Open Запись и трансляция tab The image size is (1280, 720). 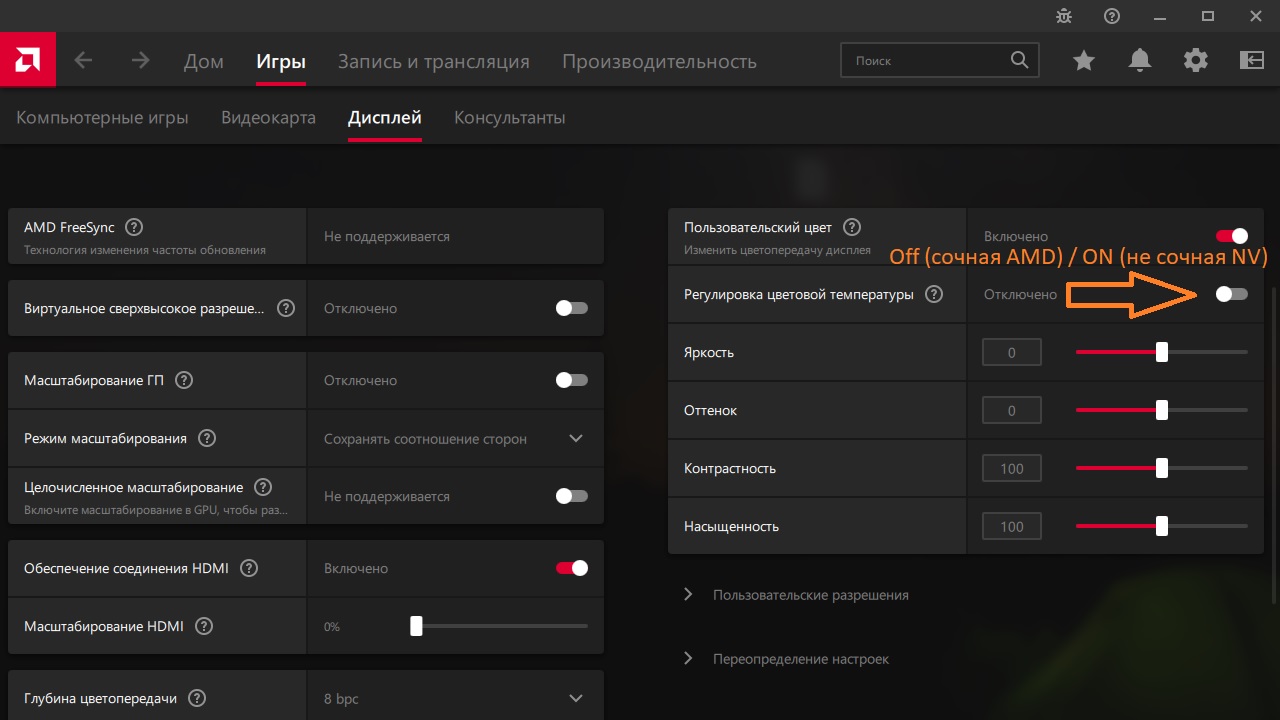[x=434, y=61]
